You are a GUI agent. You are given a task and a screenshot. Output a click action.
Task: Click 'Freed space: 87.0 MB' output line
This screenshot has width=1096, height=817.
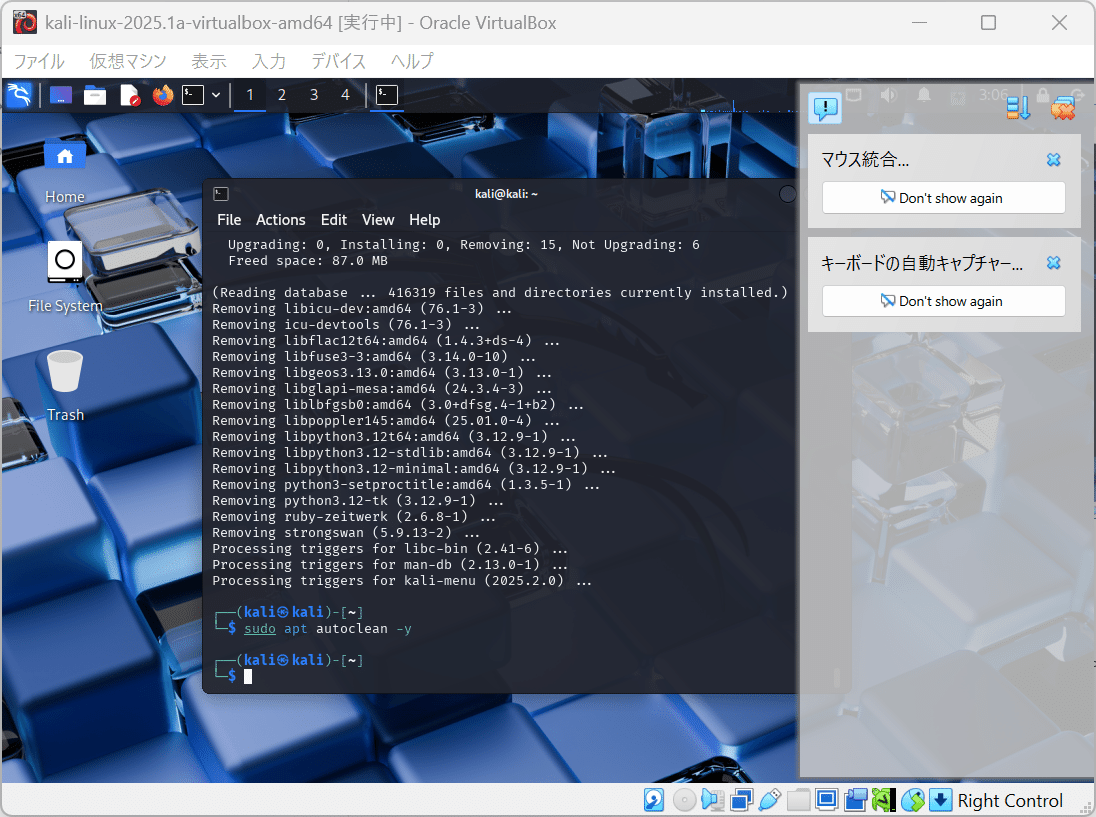(x=308, y=261)
